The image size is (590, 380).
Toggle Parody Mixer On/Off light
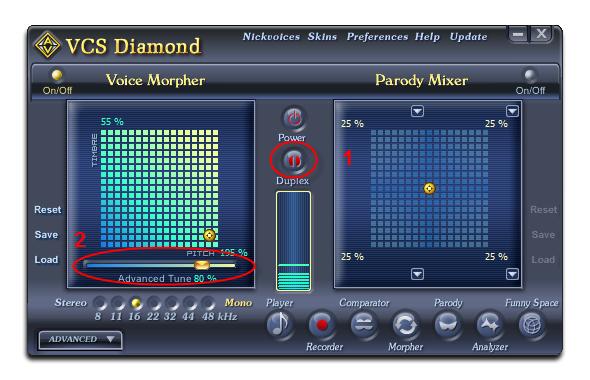530,75
